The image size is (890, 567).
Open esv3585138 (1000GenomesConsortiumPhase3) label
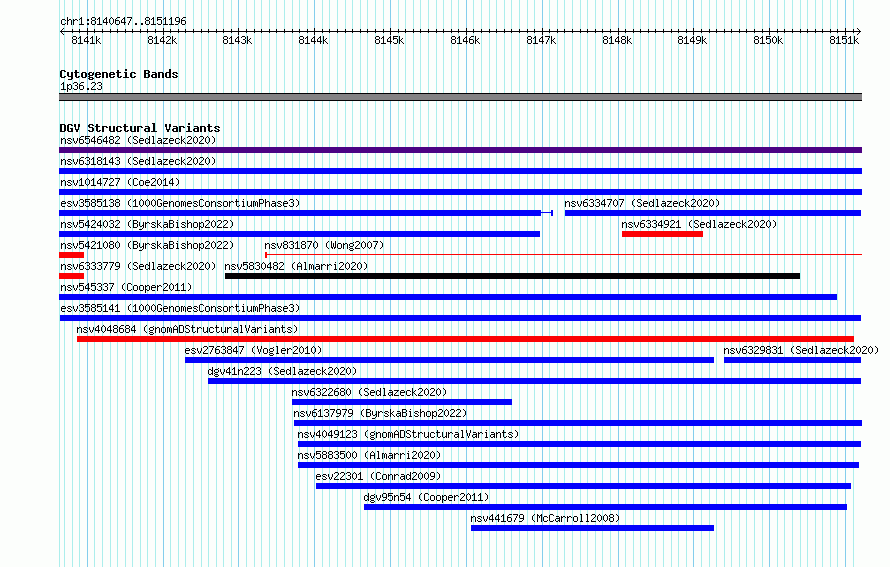point(180,203)
